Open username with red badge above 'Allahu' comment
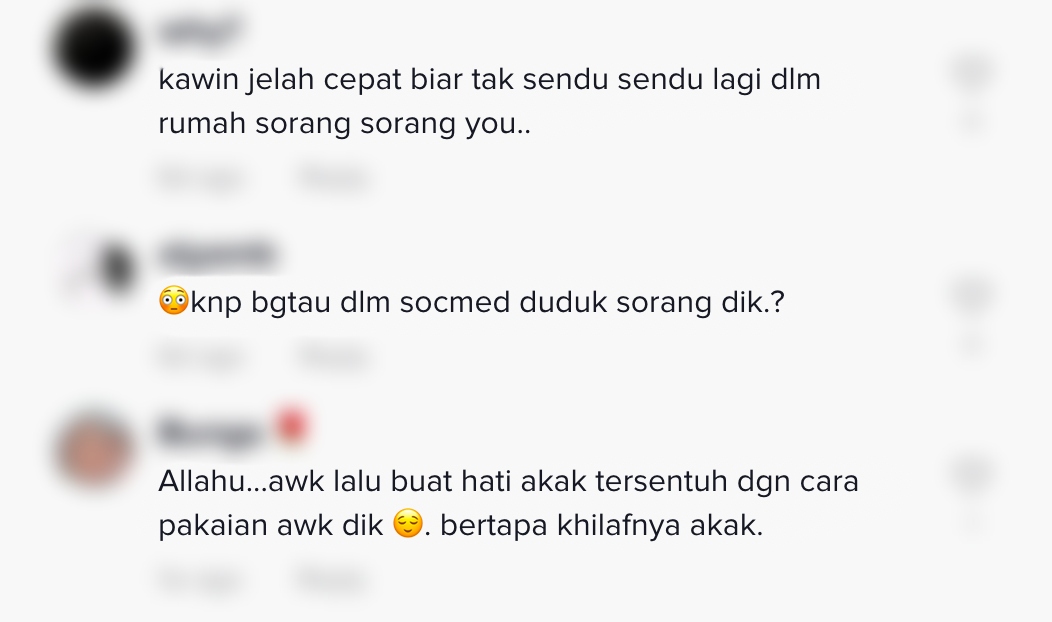This screenshot has width=1052, height=622. [x=211, y=433]
